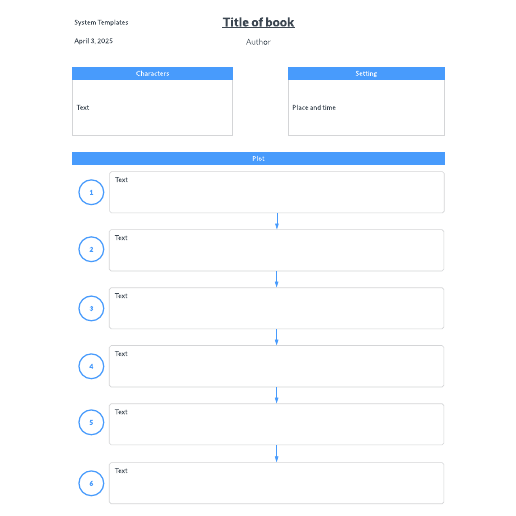Select the Setting header bar
516x516 pixels.
click(x=366, y=73)
